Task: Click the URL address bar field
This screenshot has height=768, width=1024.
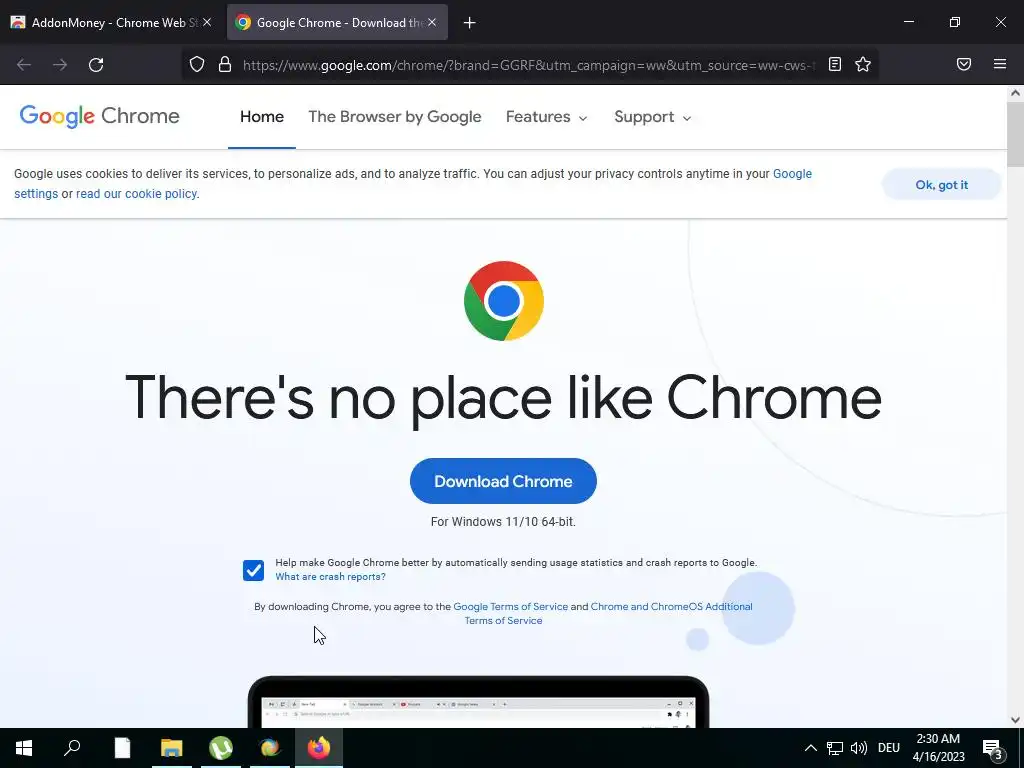Action: (529, 65)
